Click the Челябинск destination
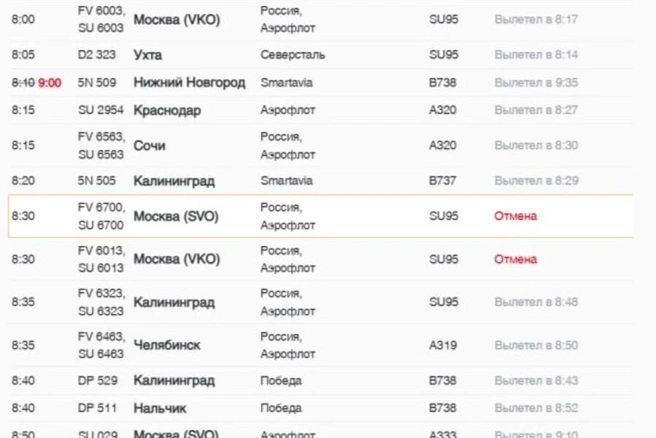Image resolution: width=656 pixels, height=438 pixels. (167, 345)
